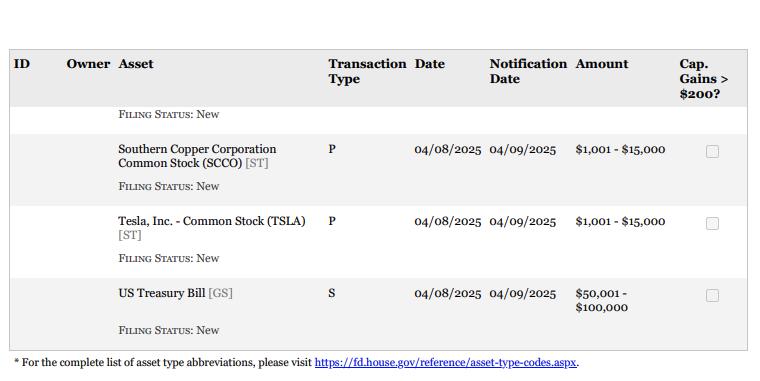Click the Asset column header
Viewport: 760px width, 381px height.
136,64
